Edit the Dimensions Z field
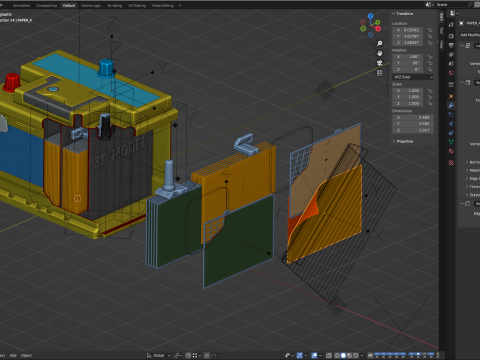 click(x=413, y=130)
